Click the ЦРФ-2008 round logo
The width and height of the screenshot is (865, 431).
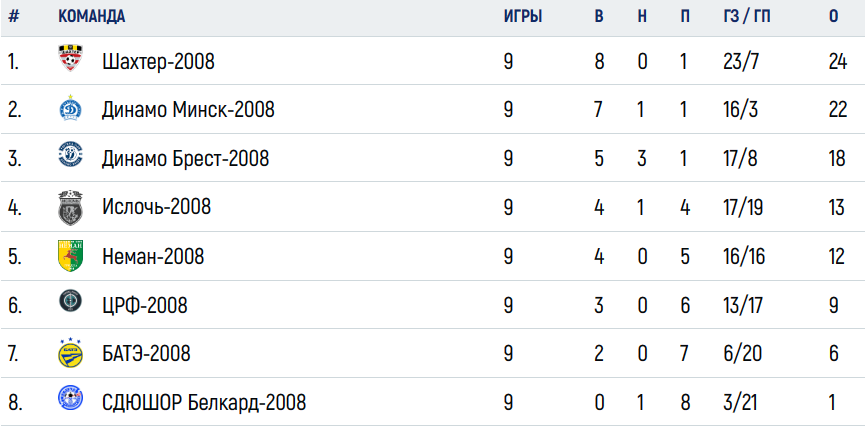(x=70, y=301)
